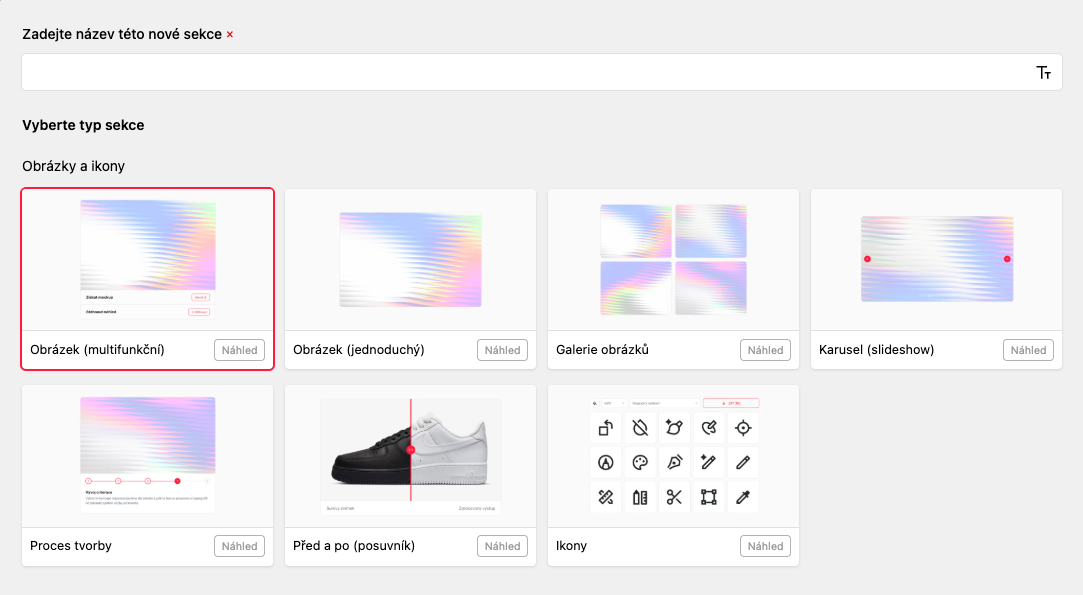Screen dimensions: 1083x595
Task: Click the eyedropper icon in Ikony preview
Action: [x=743, y=497]
